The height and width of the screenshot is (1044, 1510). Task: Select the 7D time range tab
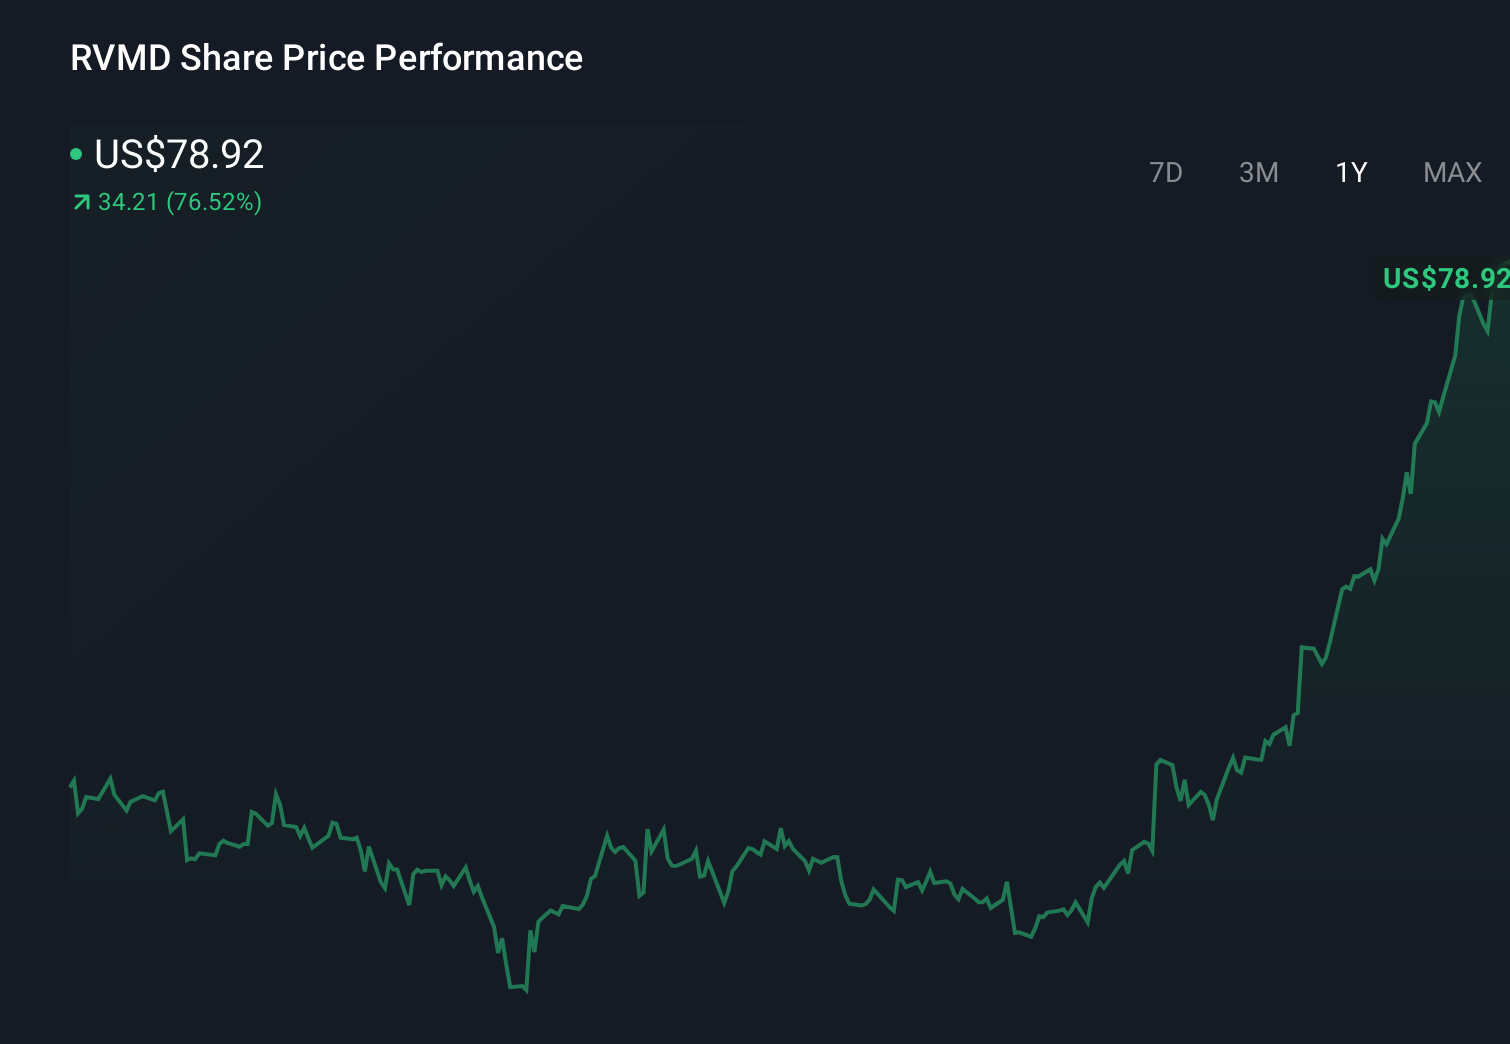[1167, 172]
